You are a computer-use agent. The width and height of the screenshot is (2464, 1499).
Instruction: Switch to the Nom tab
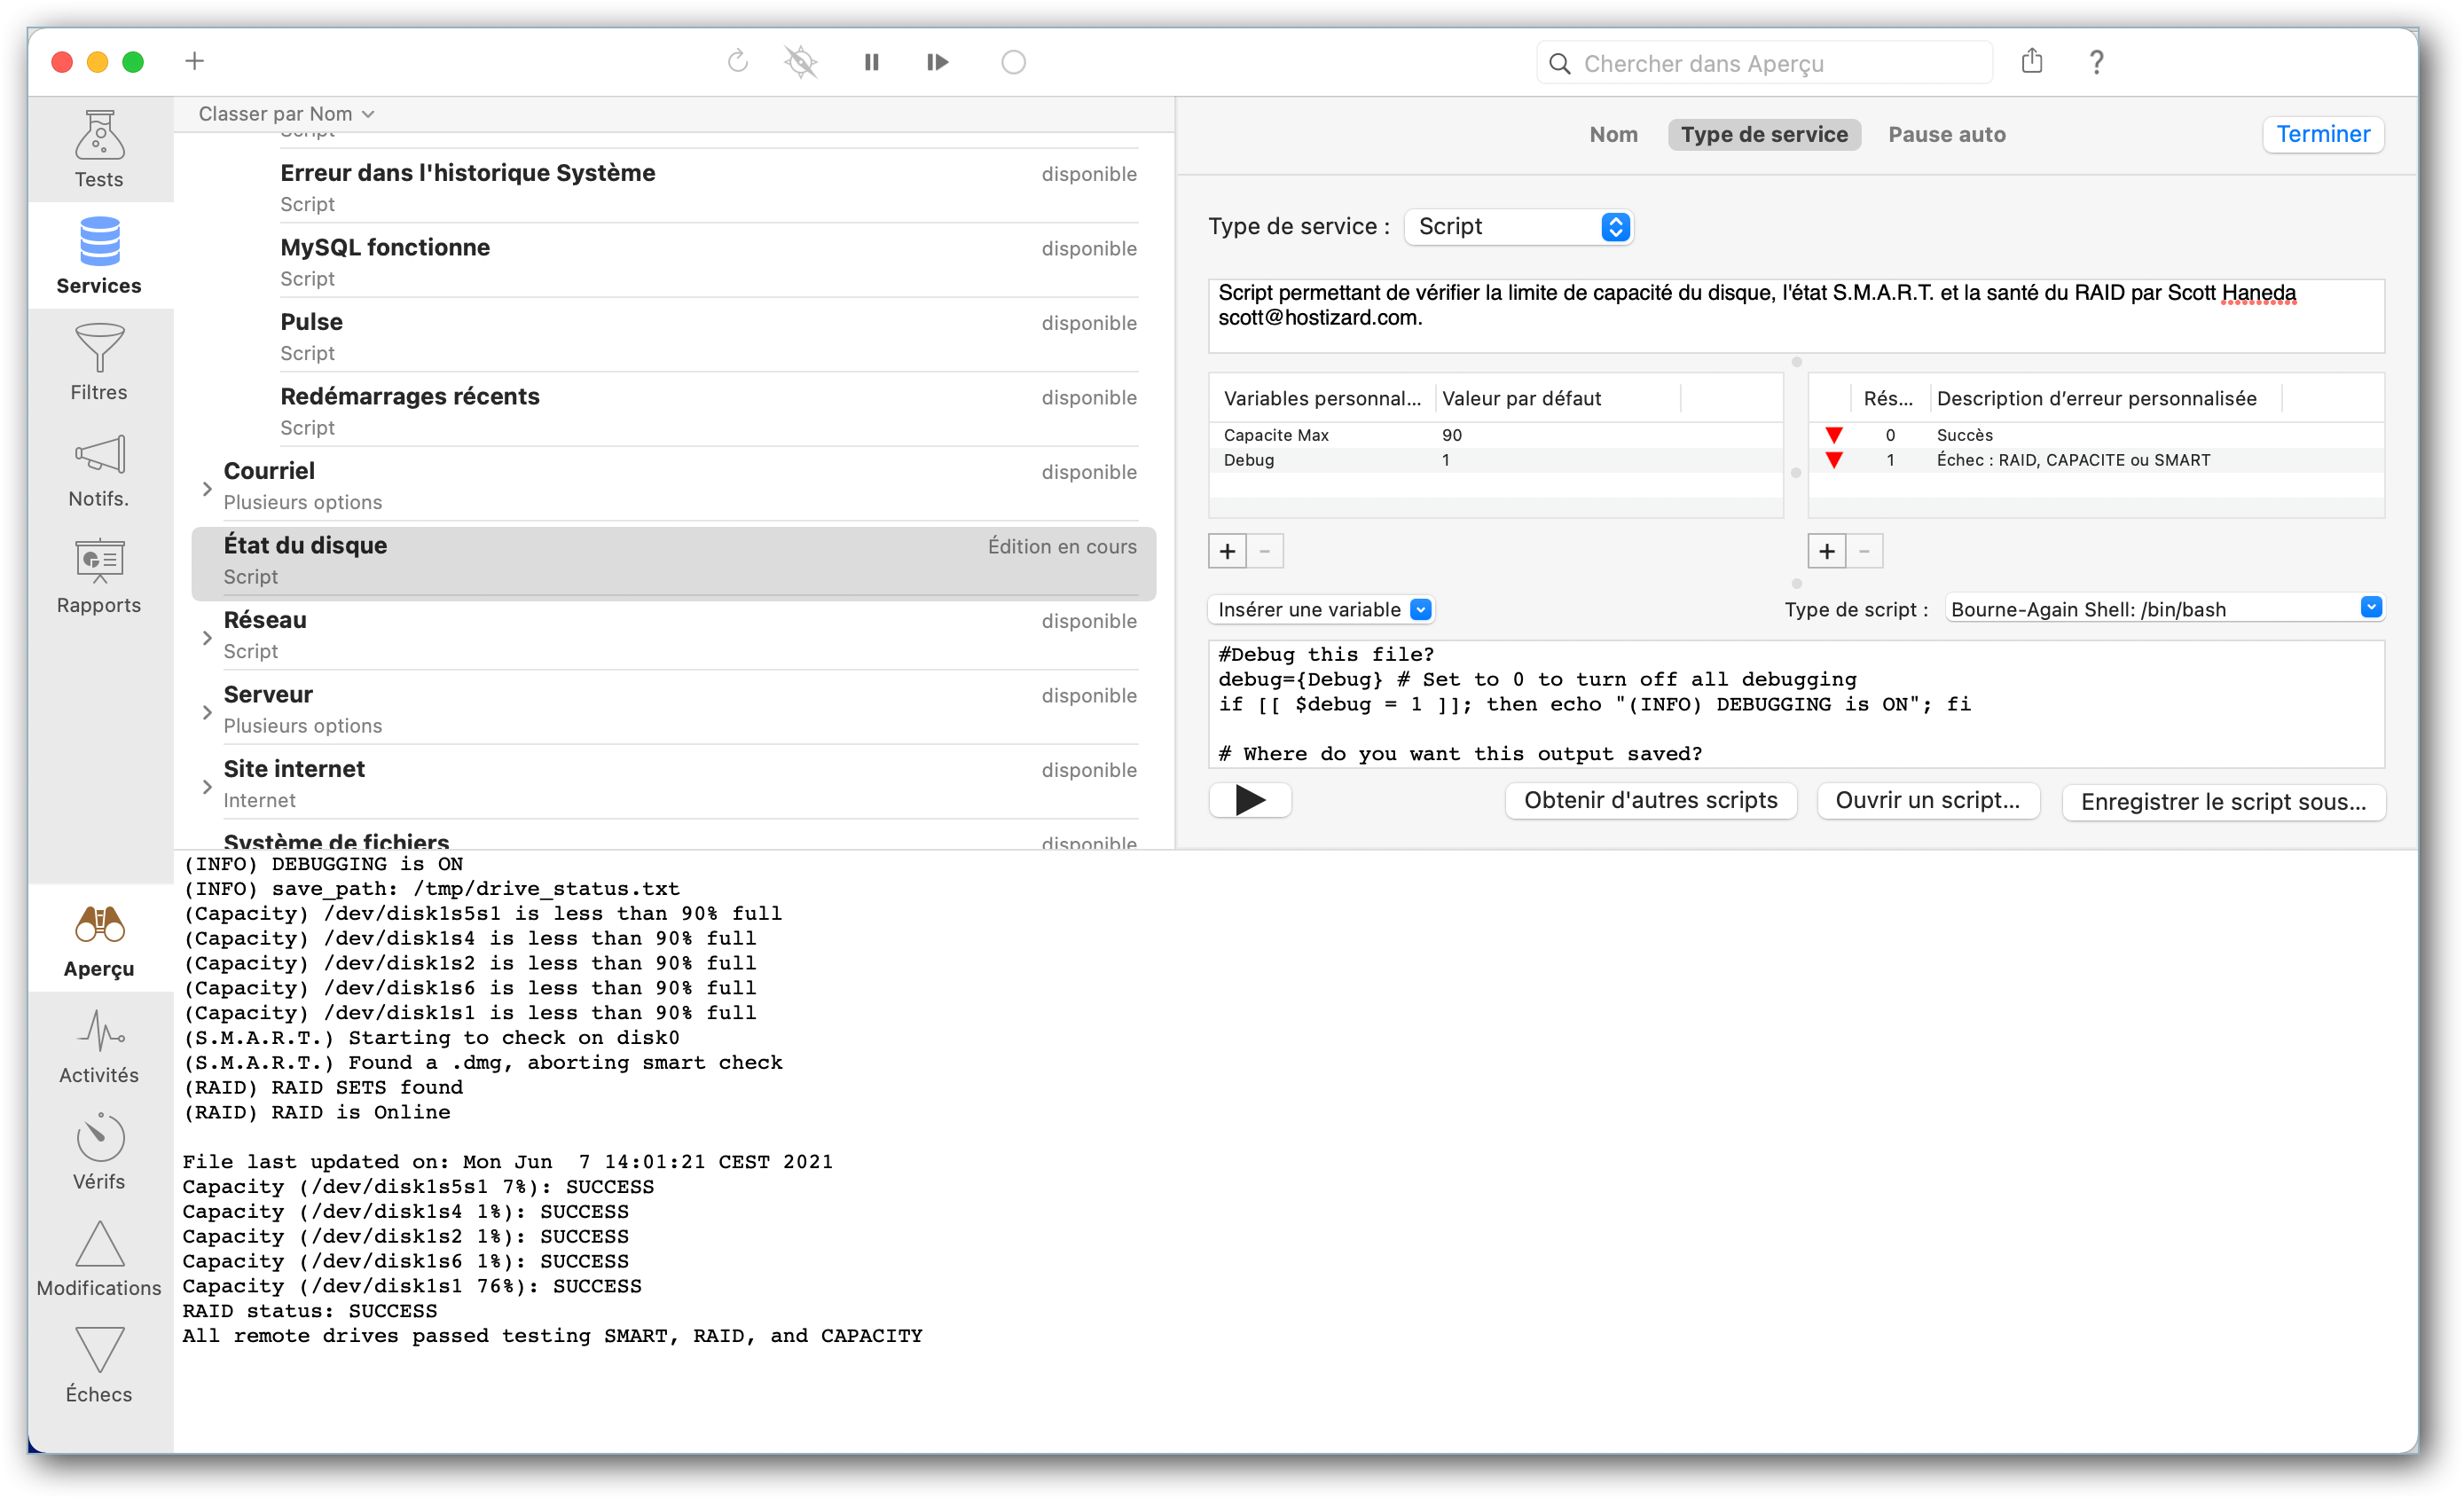click(1613, 134)
